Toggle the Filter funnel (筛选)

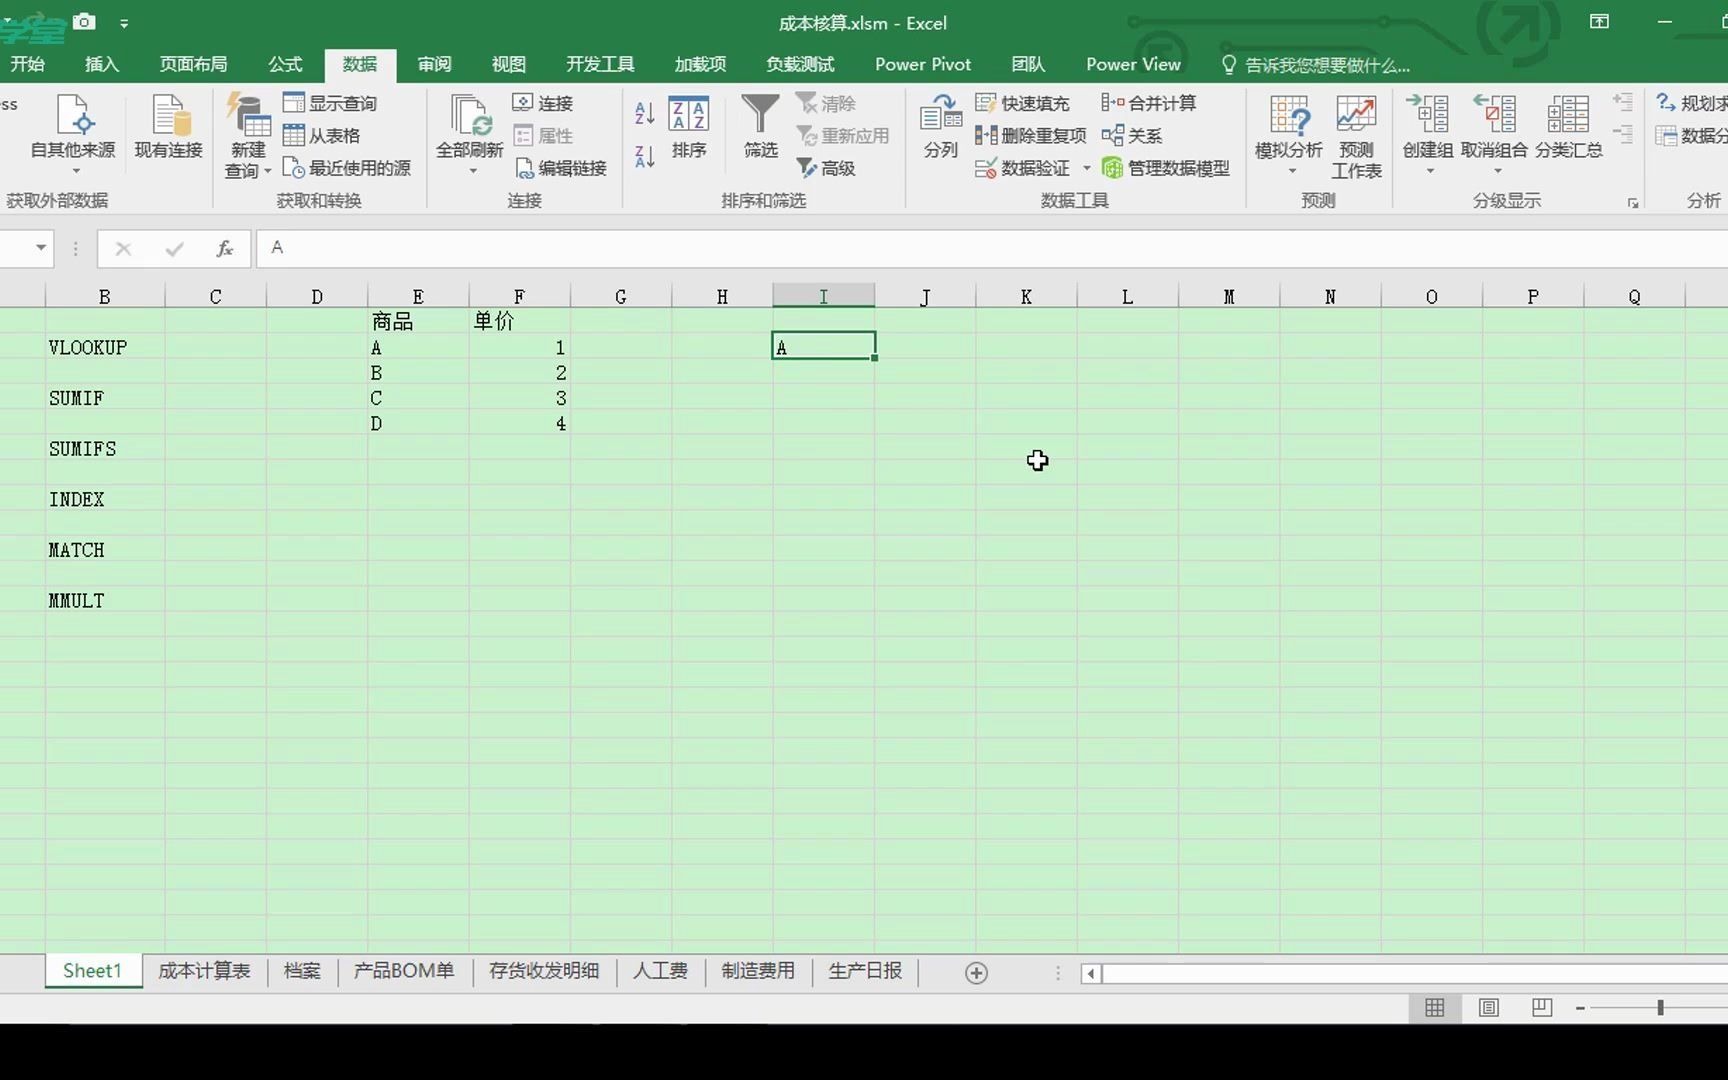(x=760, y=126)
